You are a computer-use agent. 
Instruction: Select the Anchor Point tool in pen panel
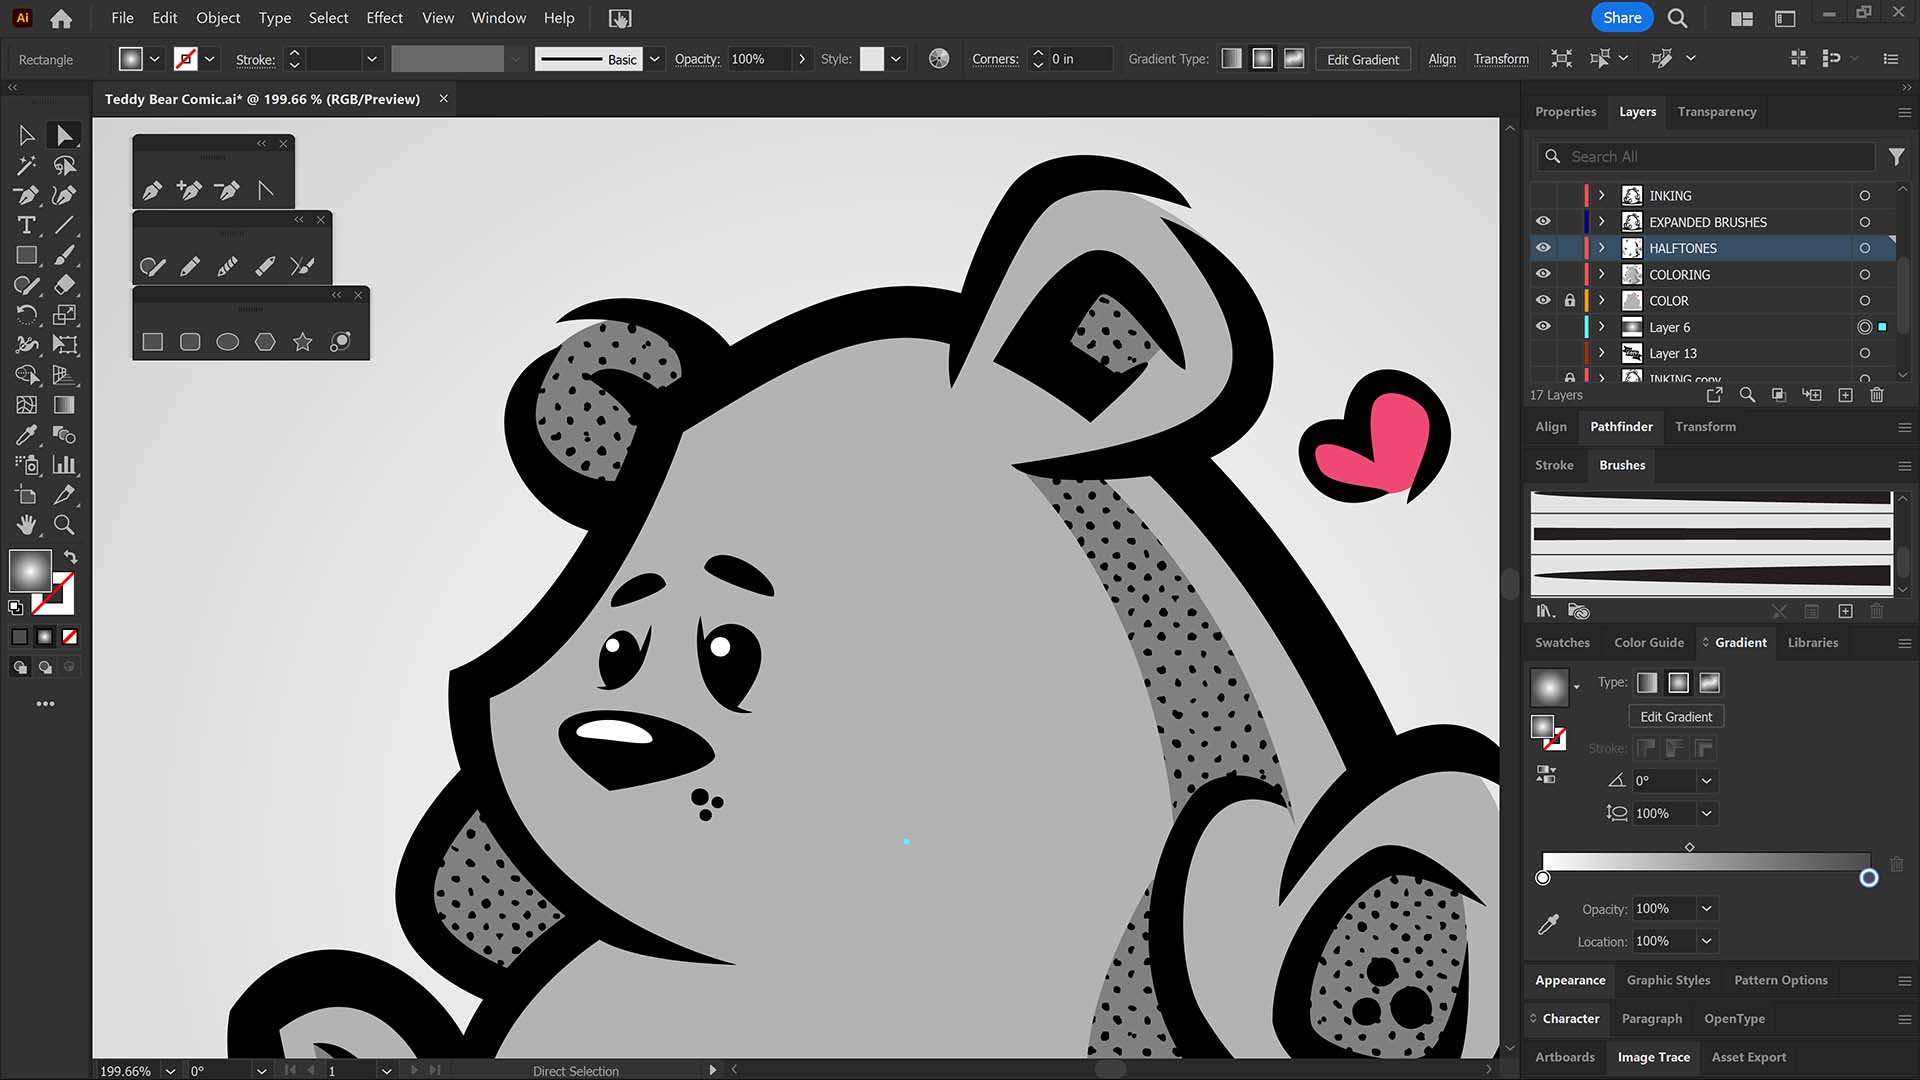tap(265, 190)
